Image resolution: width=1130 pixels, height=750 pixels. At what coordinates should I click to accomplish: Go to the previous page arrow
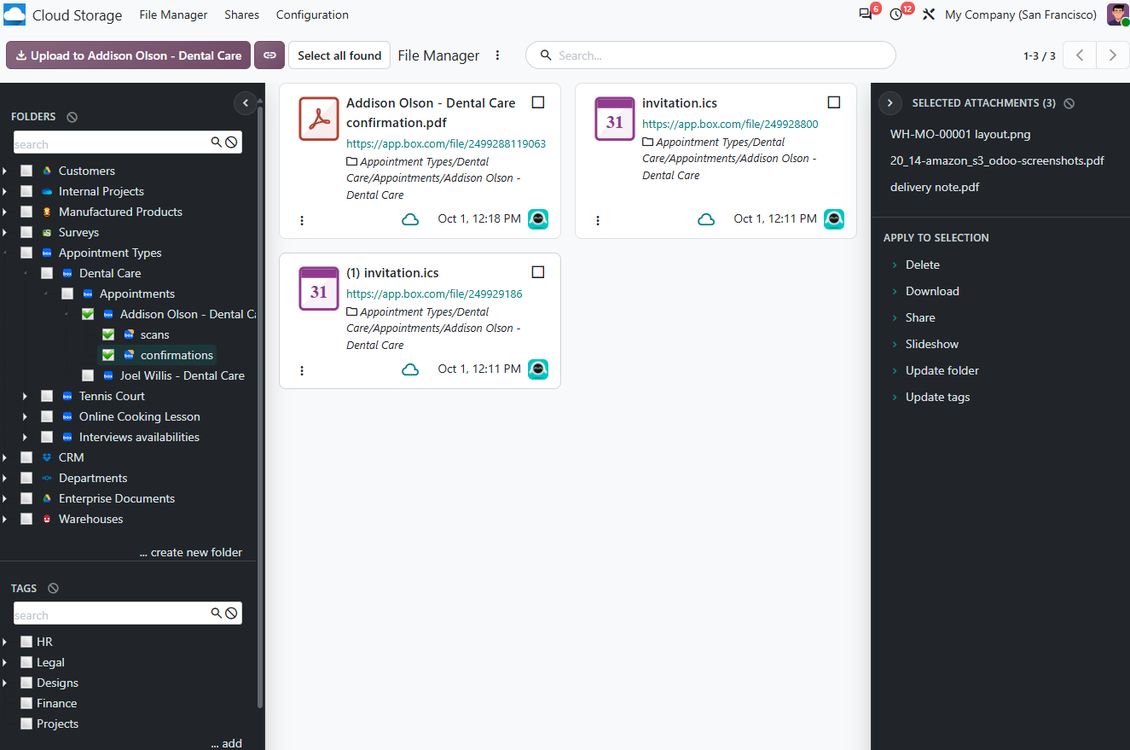coord(1080,55)
